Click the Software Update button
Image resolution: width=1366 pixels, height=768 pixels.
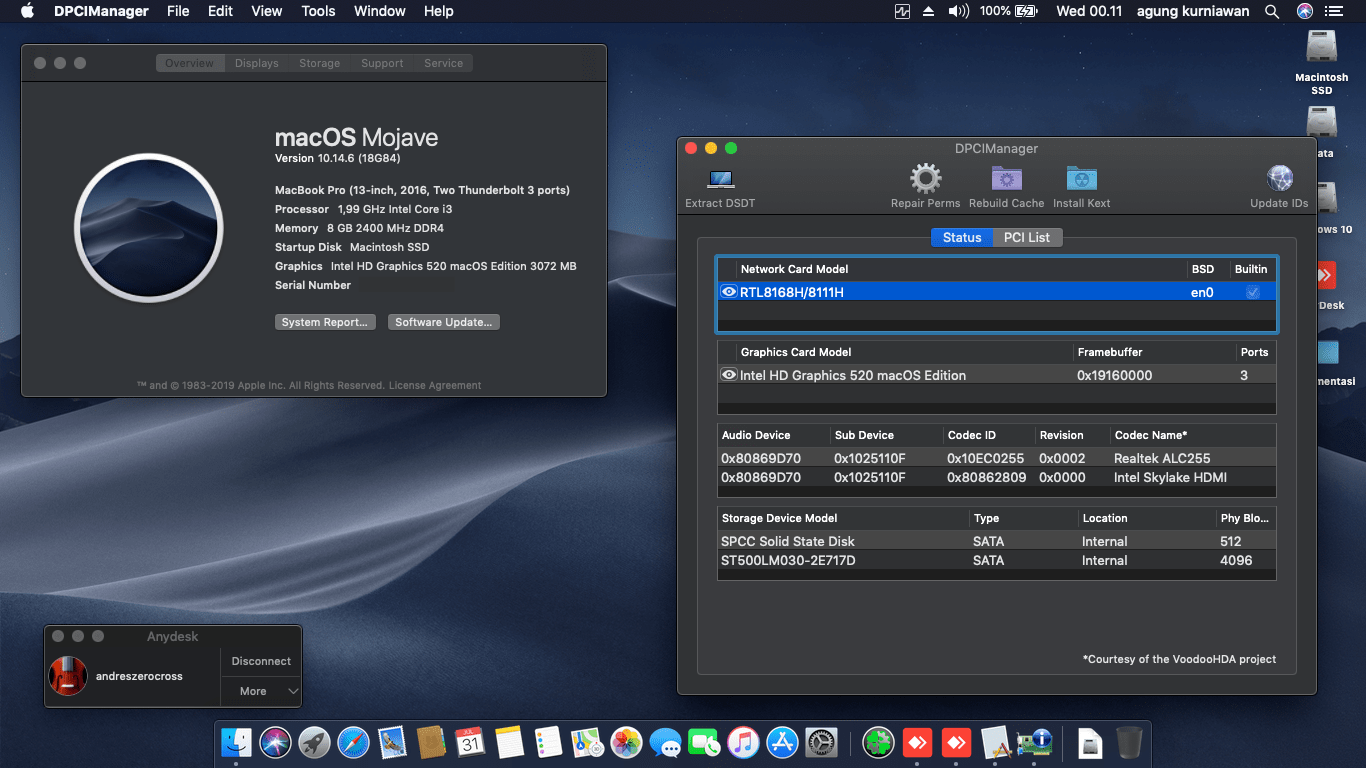(443, 321)
